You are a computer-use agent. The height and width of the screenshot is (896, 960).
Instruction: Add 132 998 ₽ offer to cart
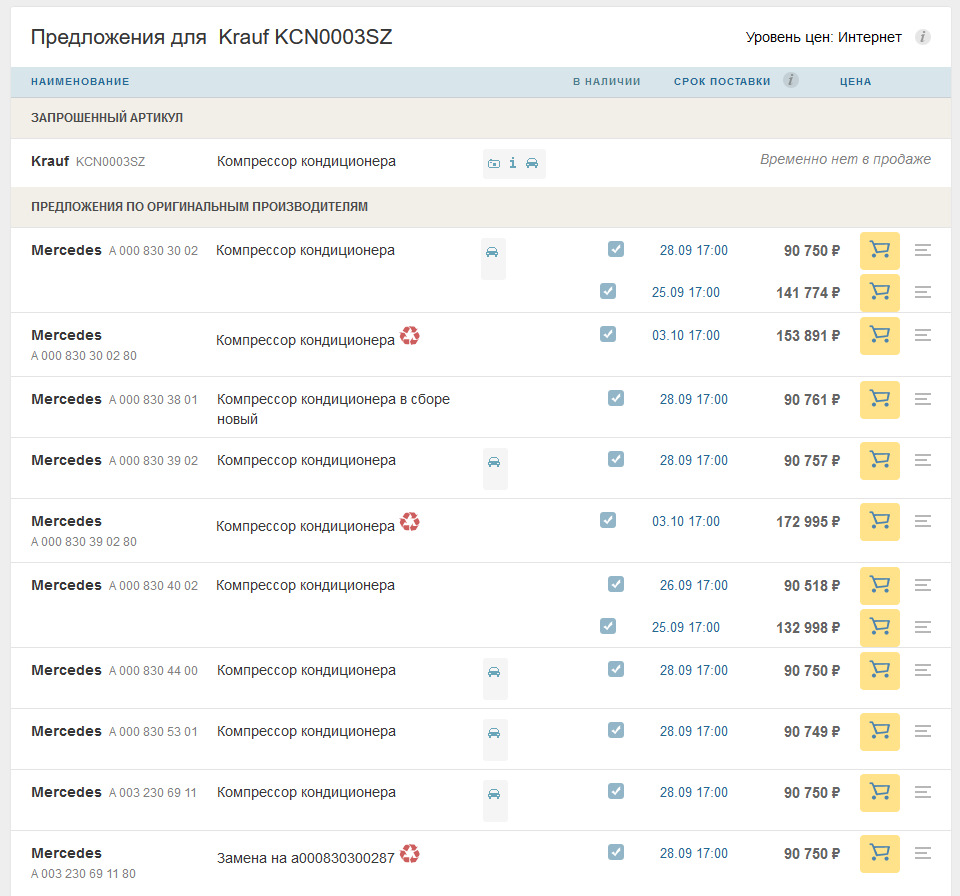[880, 627]
